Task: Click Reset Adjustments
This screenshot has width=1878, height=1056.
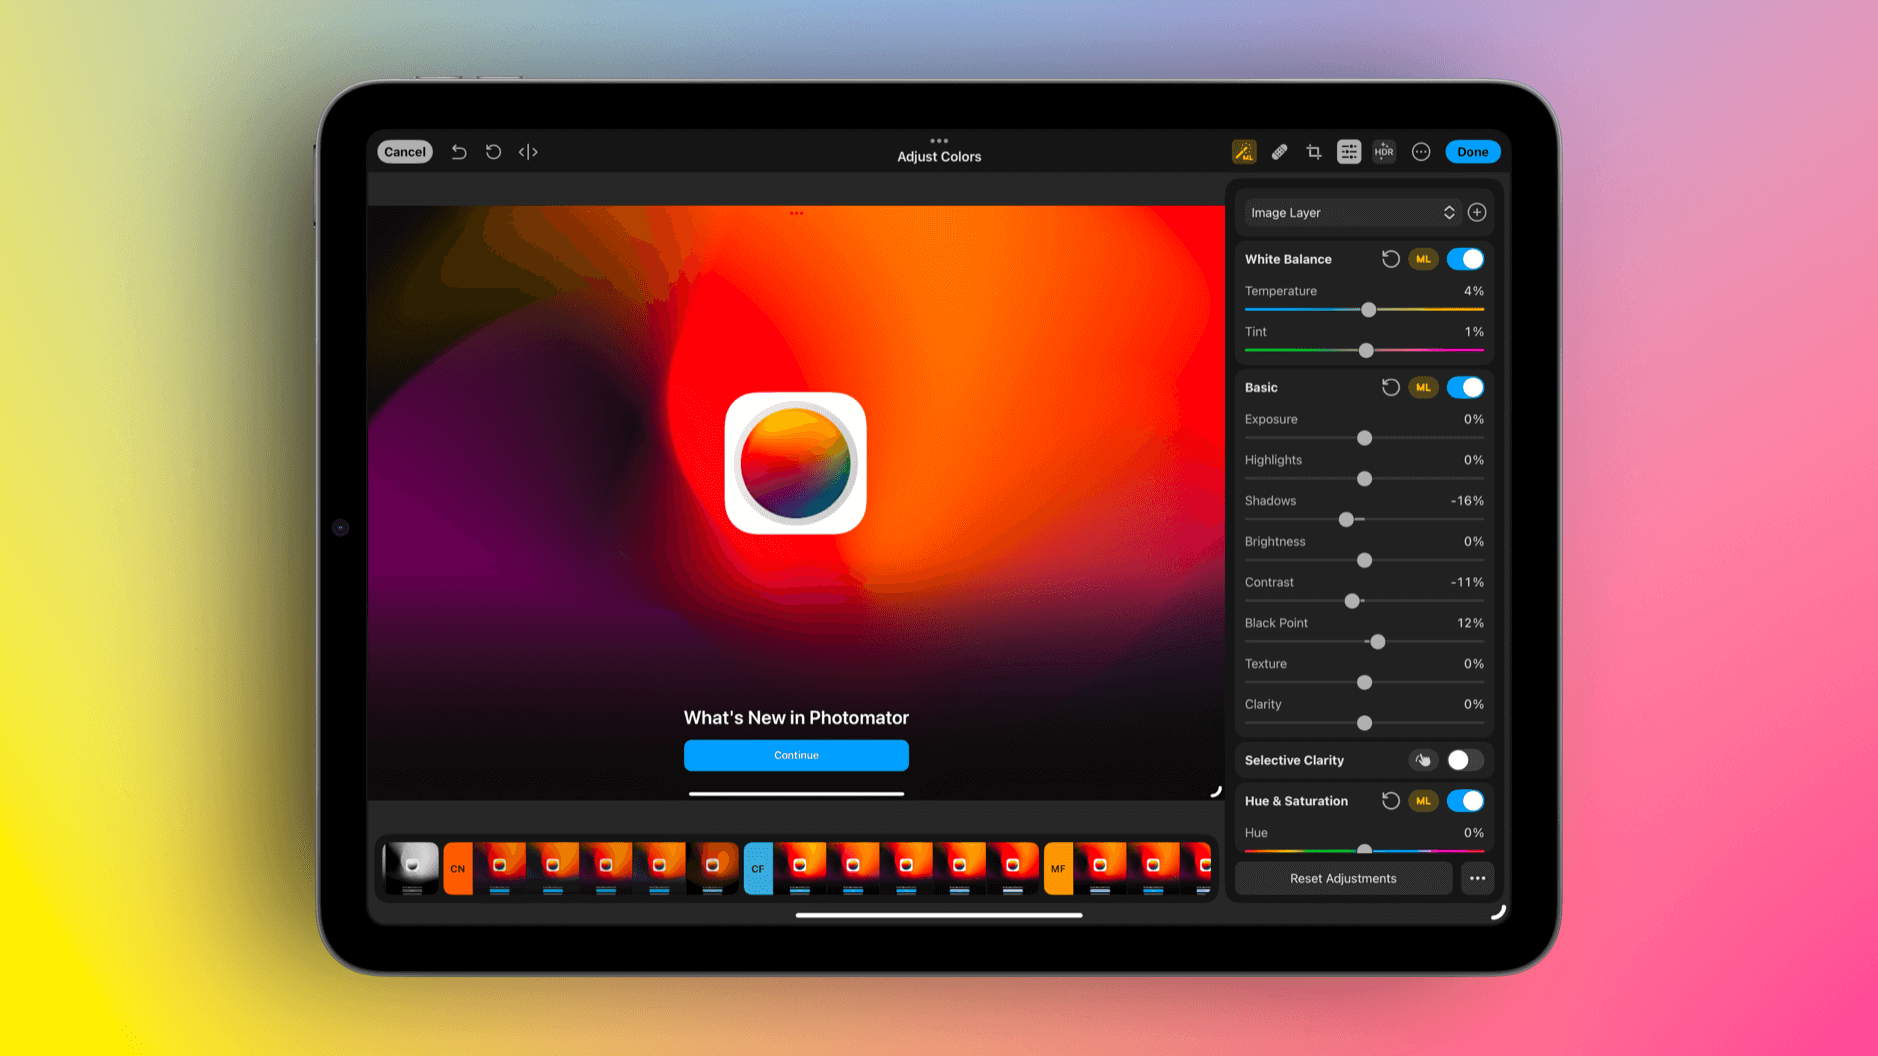Action: point(1343,878)
